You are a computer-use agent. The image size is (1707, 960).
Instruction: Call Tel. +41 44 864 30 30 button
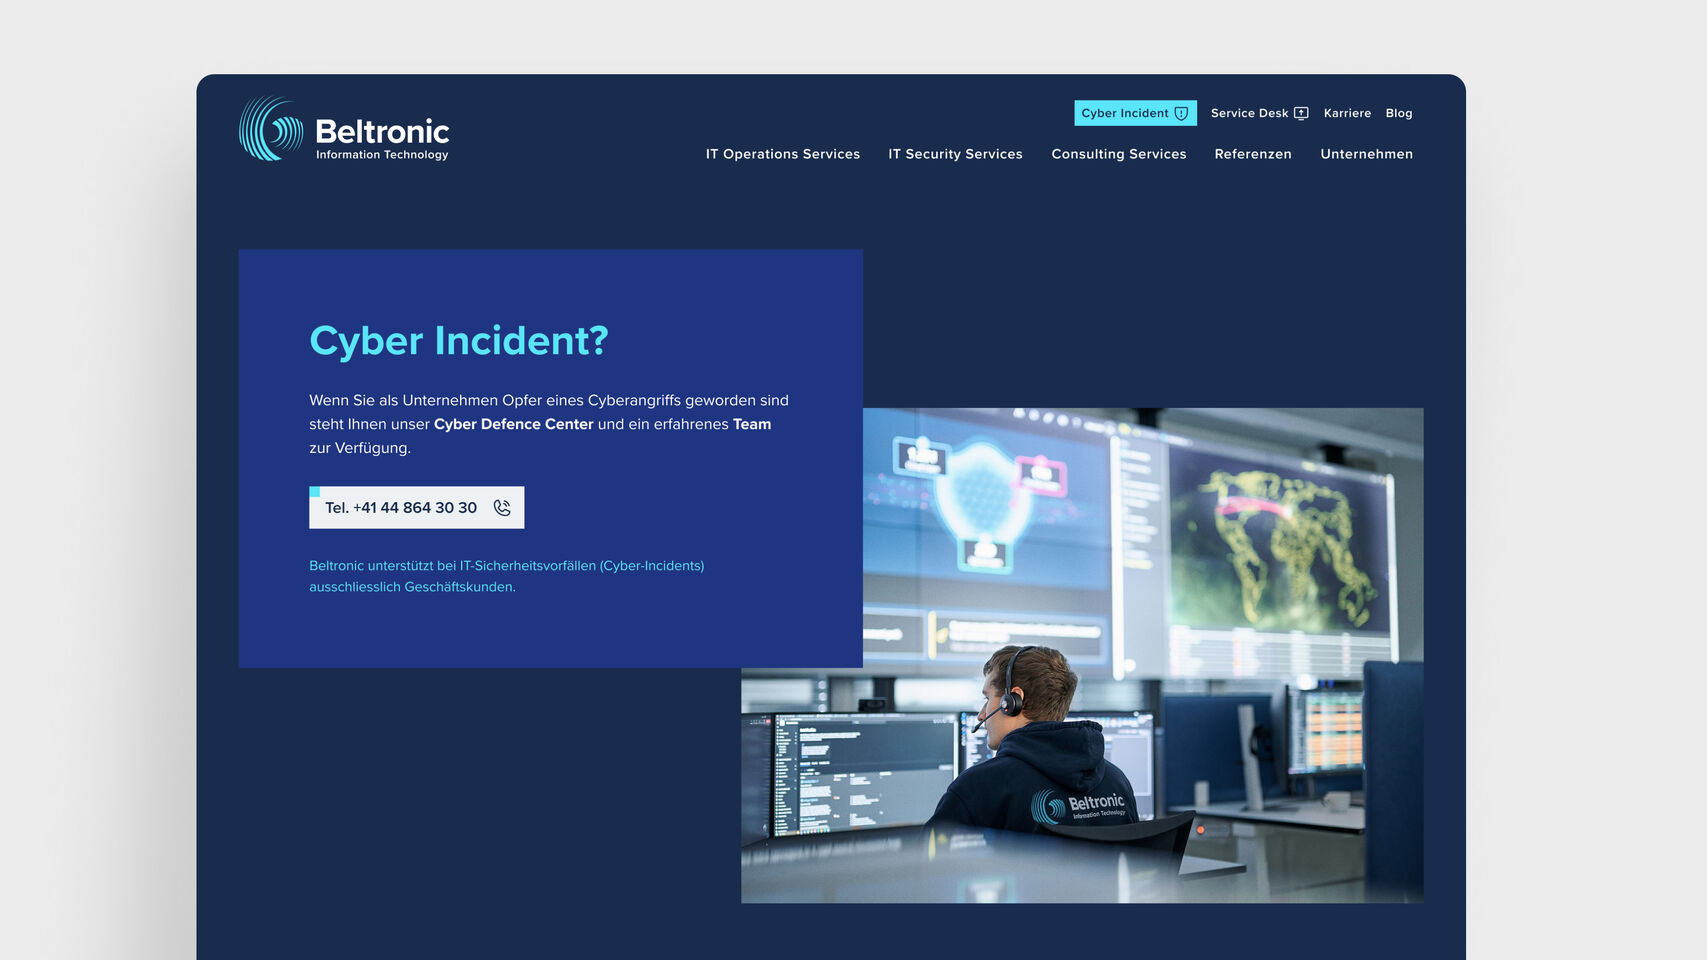pyautogui.click(x=416, y=507)
